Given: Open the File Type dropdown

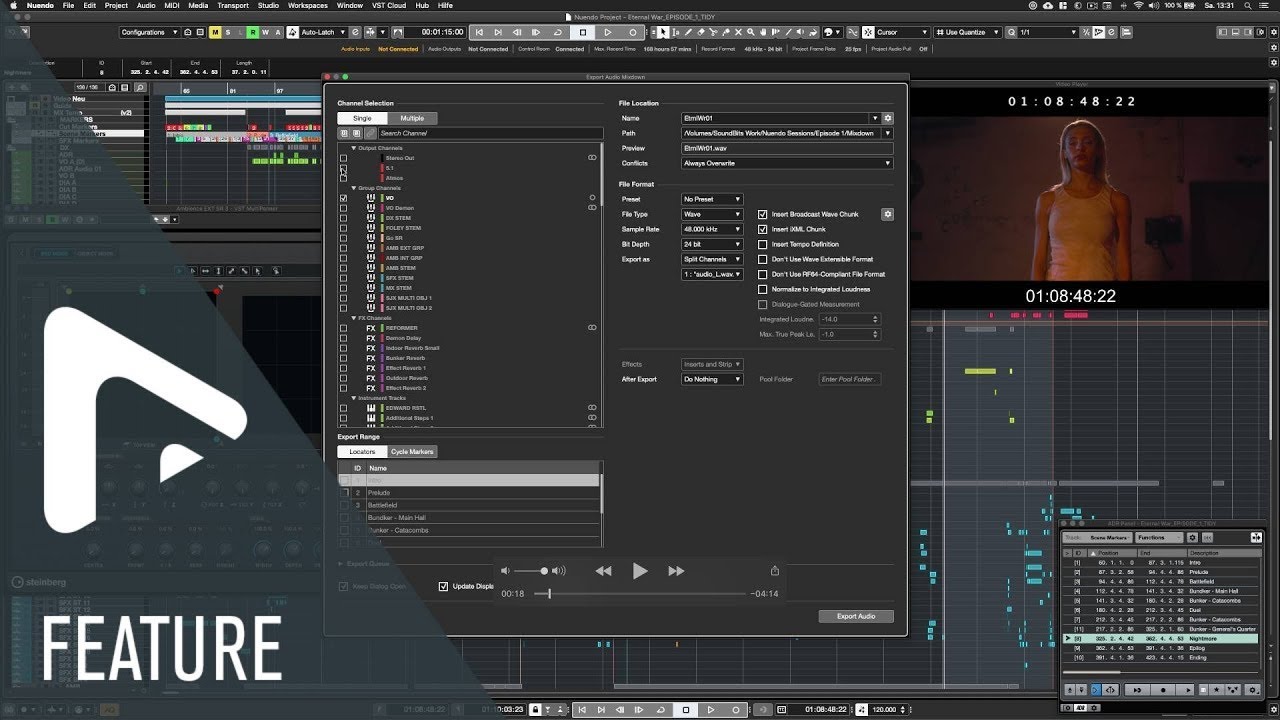Looking at the screenshot, I should (x=712, y=214).
